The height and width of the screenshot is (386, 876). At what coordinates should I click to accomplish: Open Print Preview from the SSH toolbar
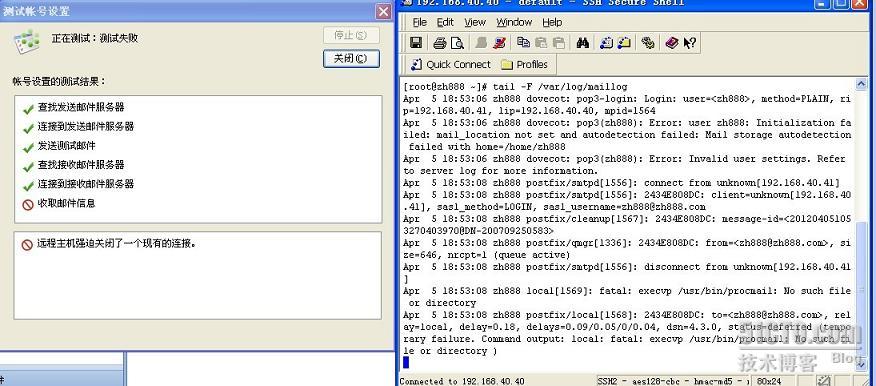(x=457, y=42)
